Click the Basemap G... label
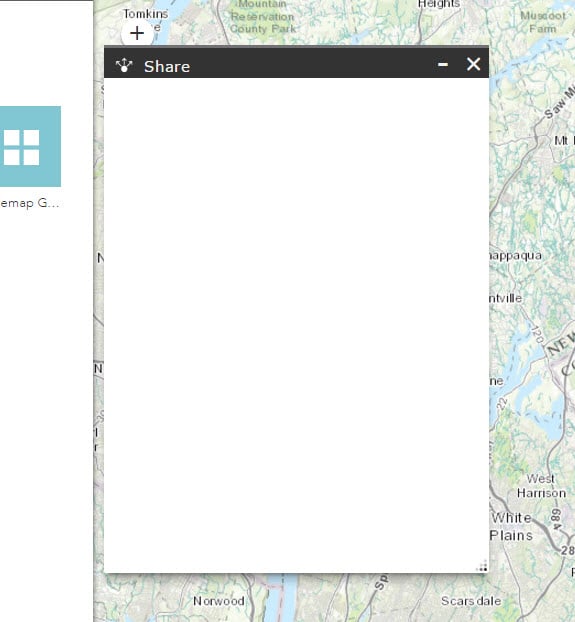This screenshot has height=622, width=575. pyautogui.click(x=30, y=203)
